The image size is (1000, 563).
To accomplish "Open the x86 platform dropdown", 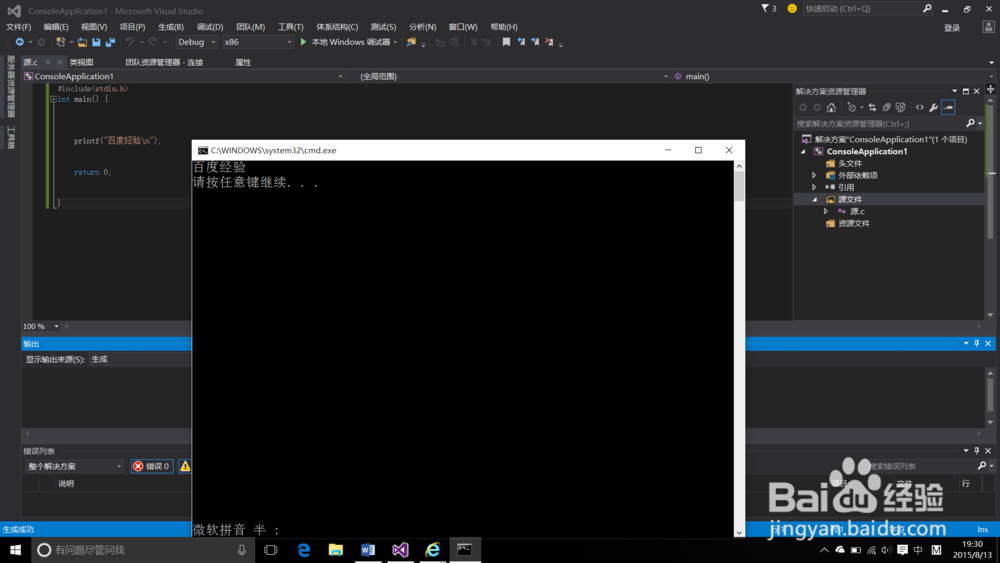I will 258,42.
